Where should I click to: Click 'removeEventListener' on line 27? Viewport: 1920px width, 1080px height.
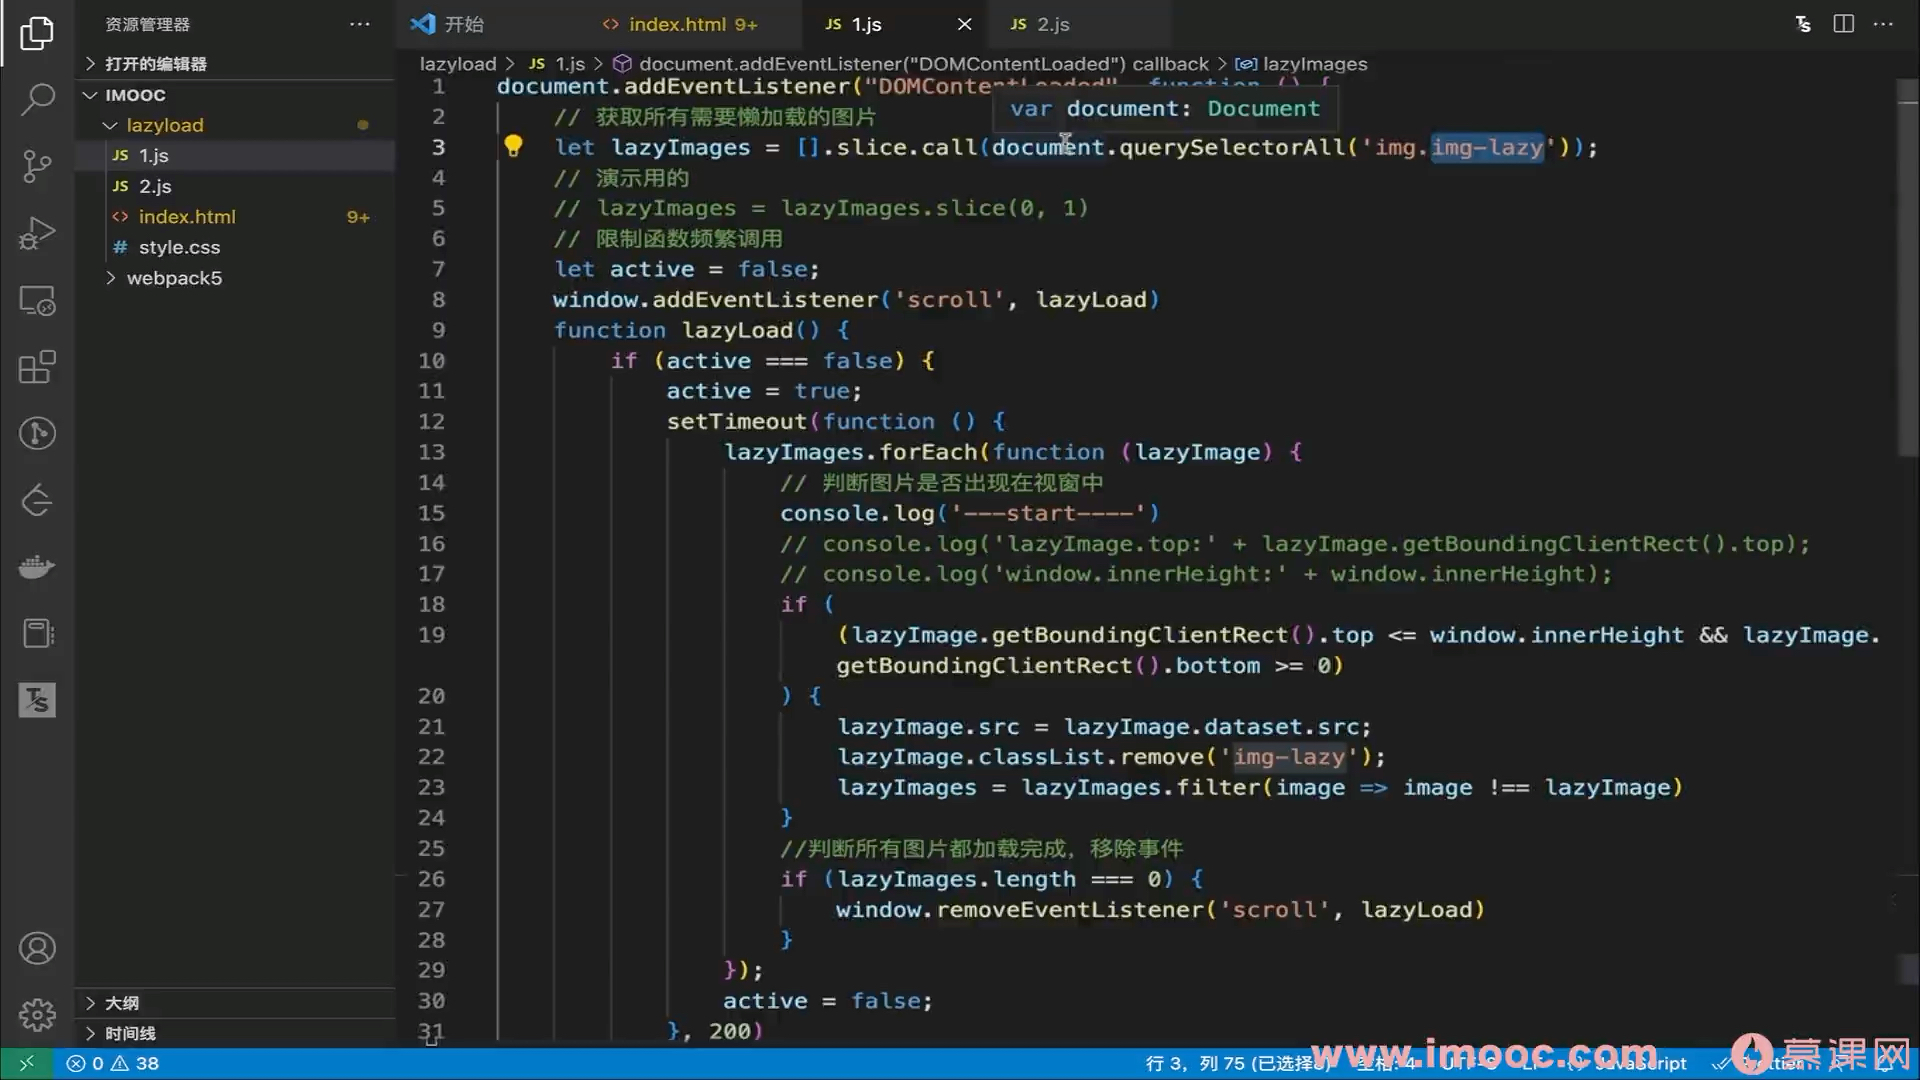pos(1070,910)
